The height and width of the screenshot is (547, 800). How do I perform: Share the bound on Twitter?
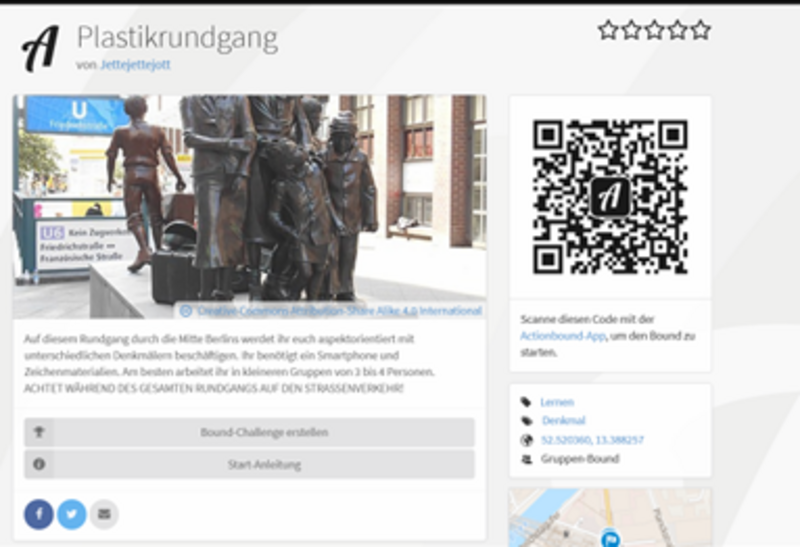(x=71, y=514)
